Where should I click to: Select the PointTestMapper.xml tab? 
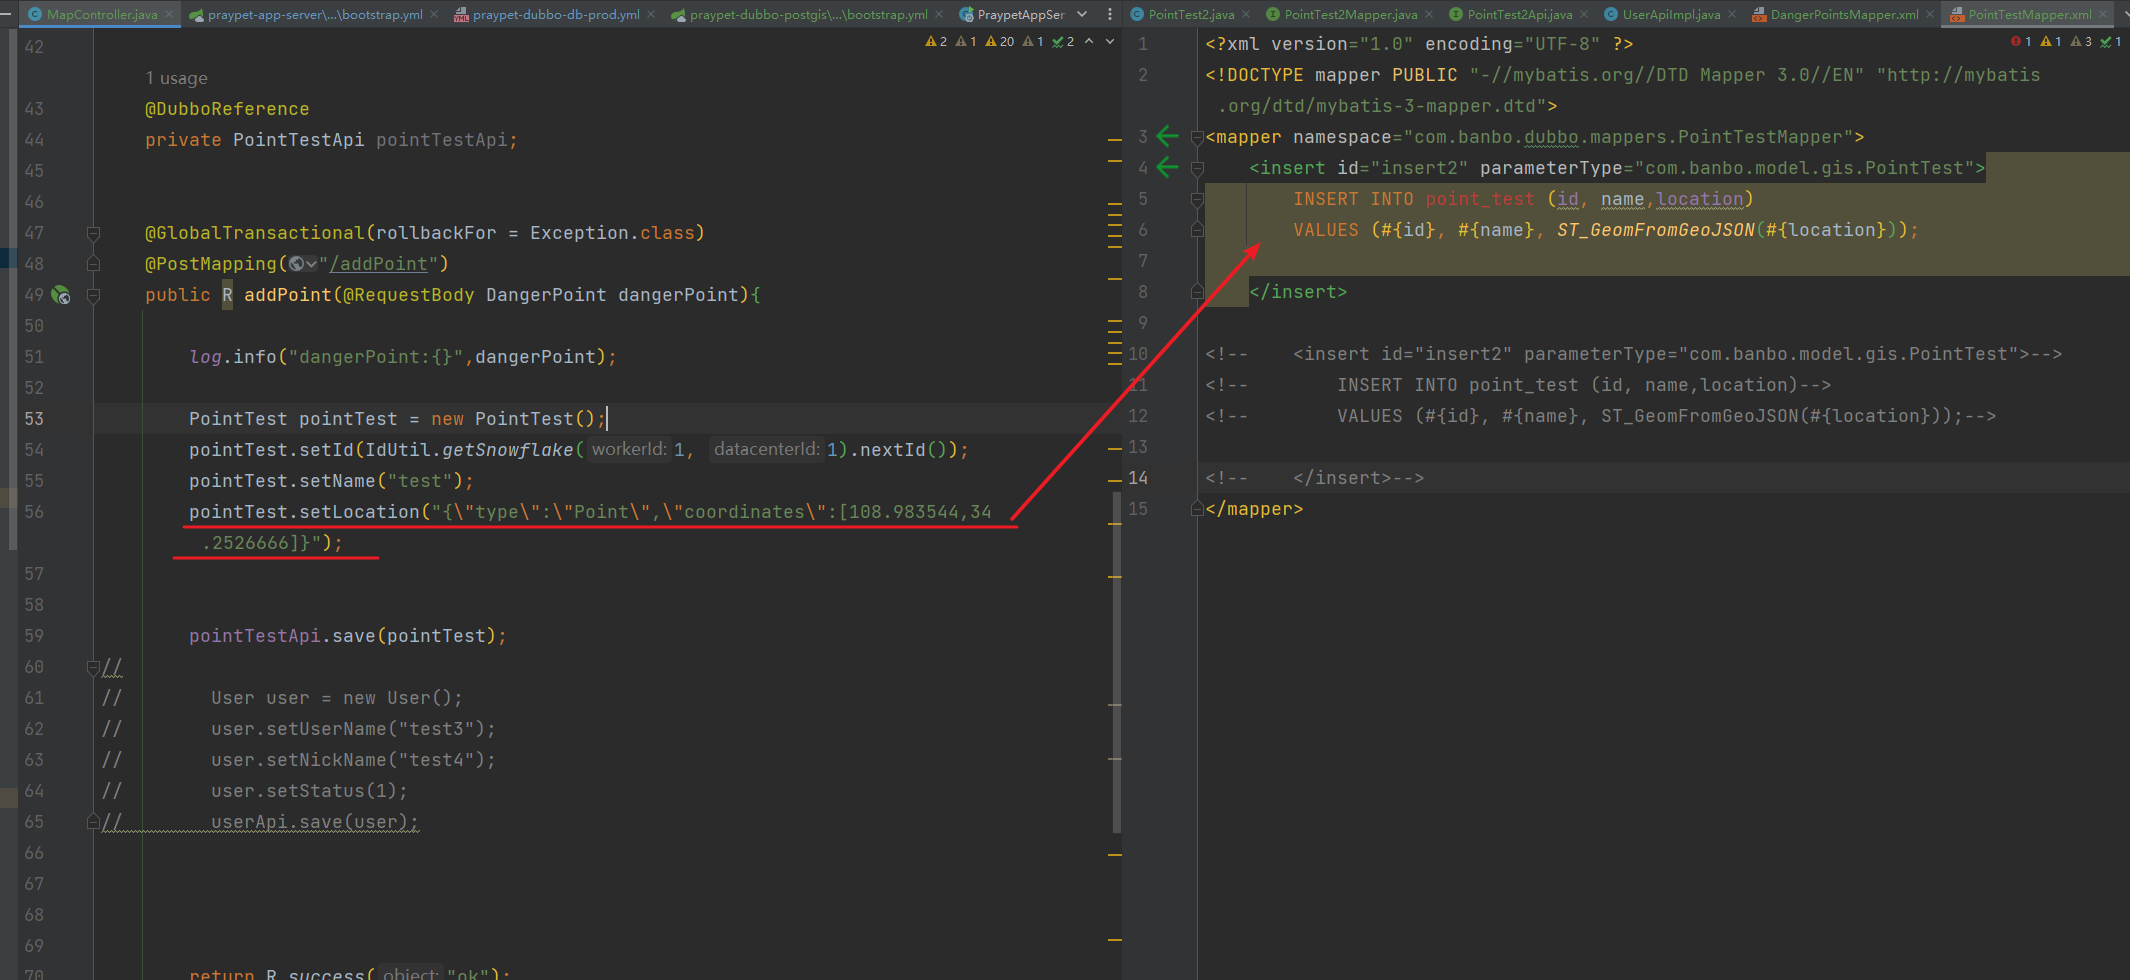click(x=2029, y=14)
